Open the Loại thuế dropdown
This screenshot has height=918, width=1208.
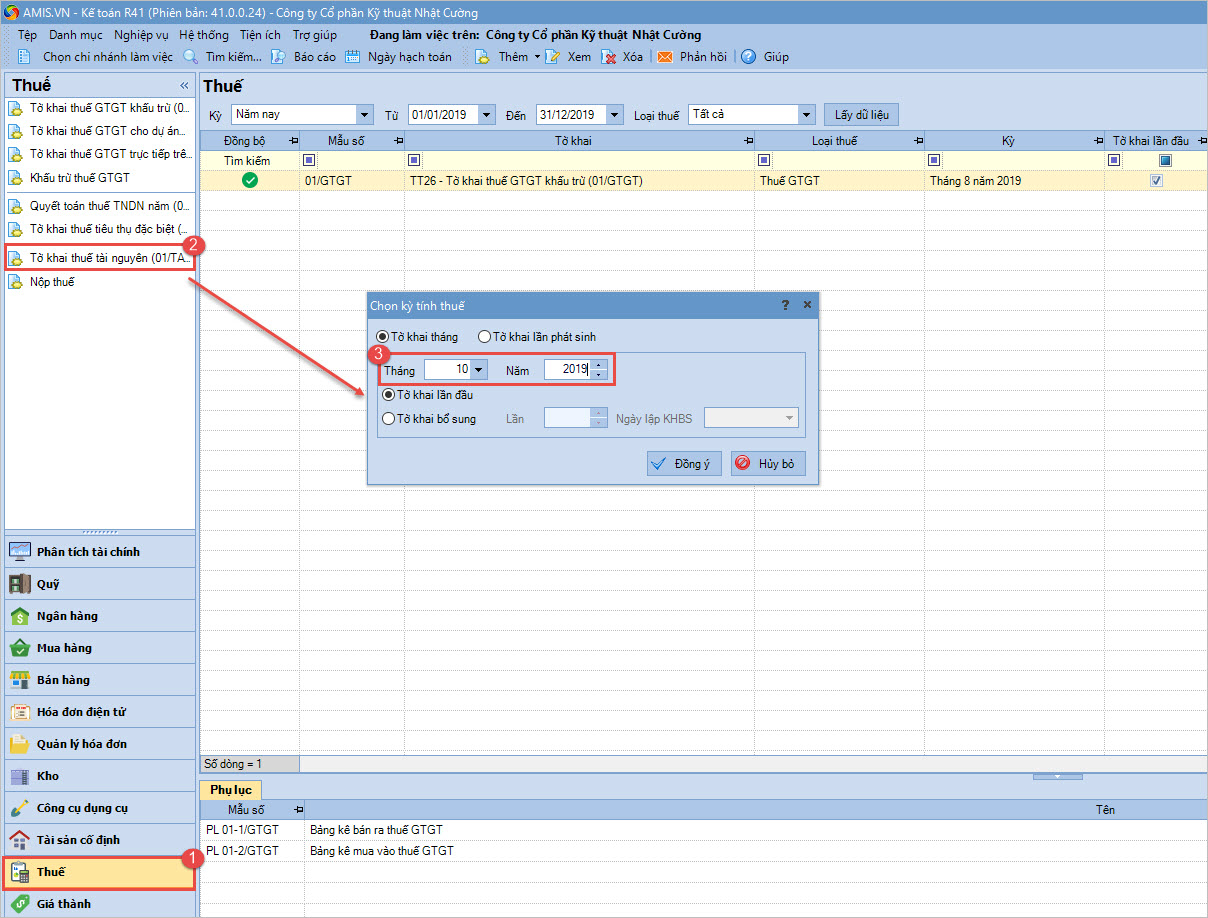[x=807, y=115]
